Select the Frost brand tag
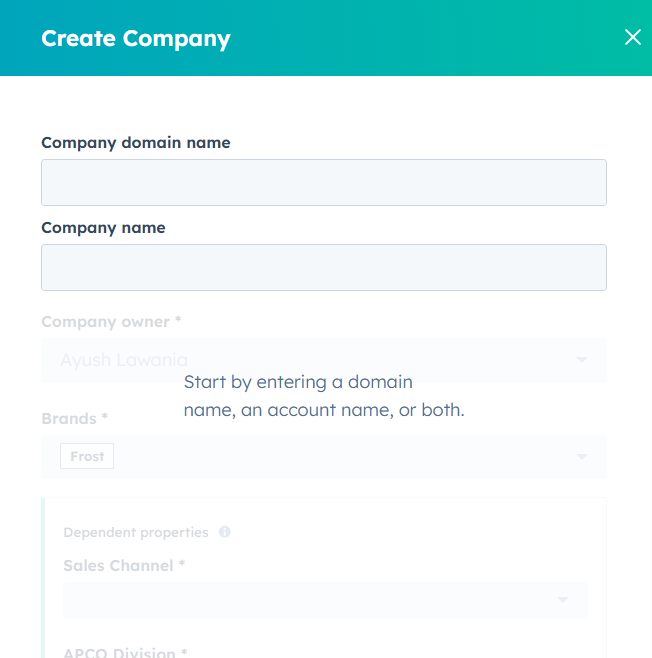652x658 pixels. [x=87, y=456]
